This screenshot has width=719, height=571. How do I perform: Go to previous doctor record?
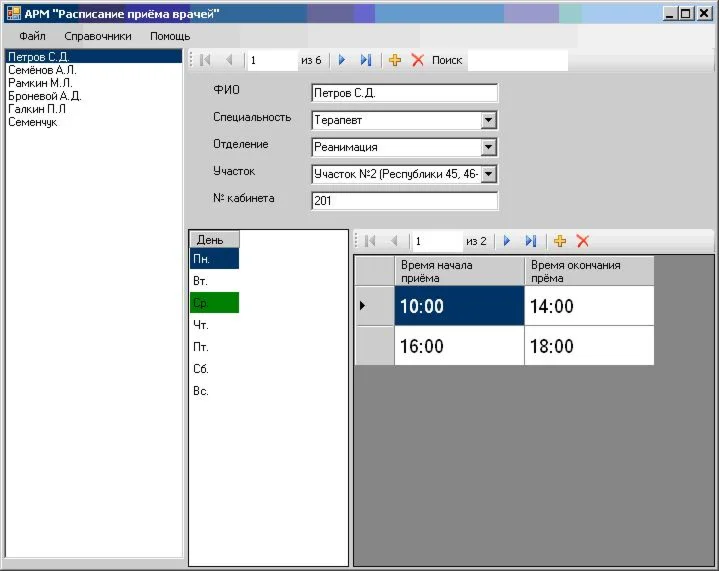[230, 60]
